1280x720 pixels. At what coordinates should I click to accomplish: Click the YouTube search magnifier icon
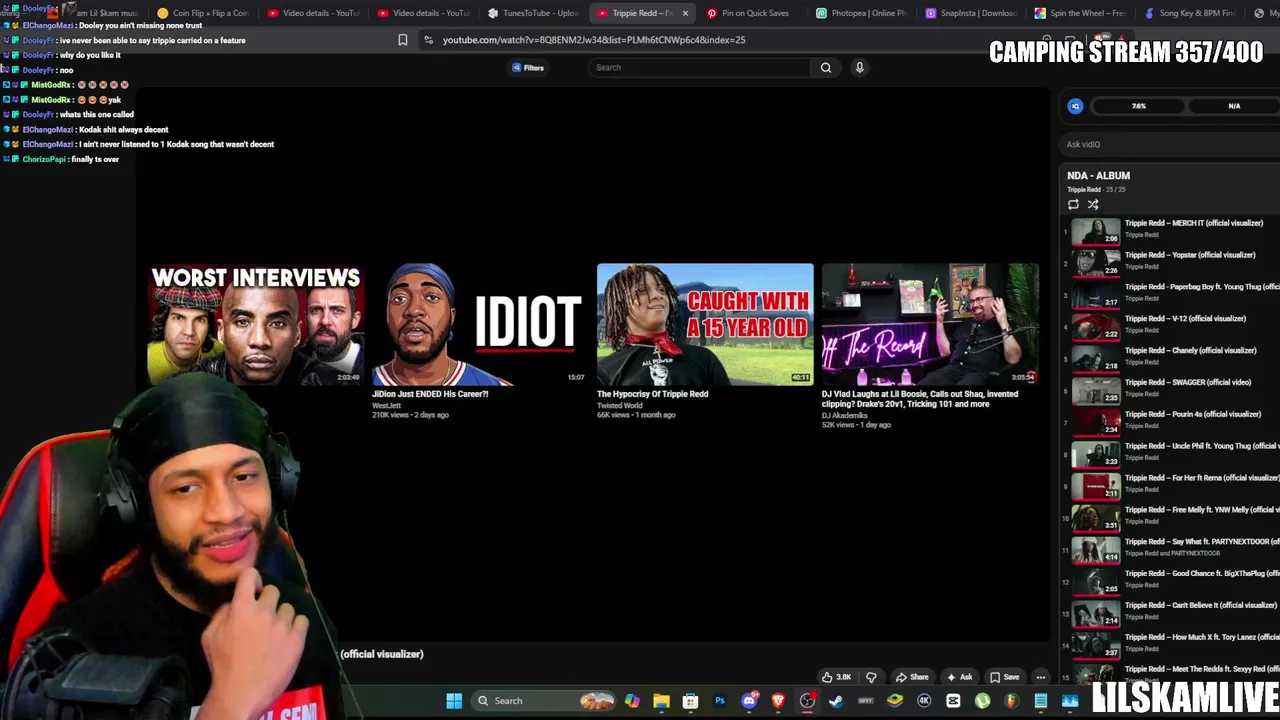826,68
